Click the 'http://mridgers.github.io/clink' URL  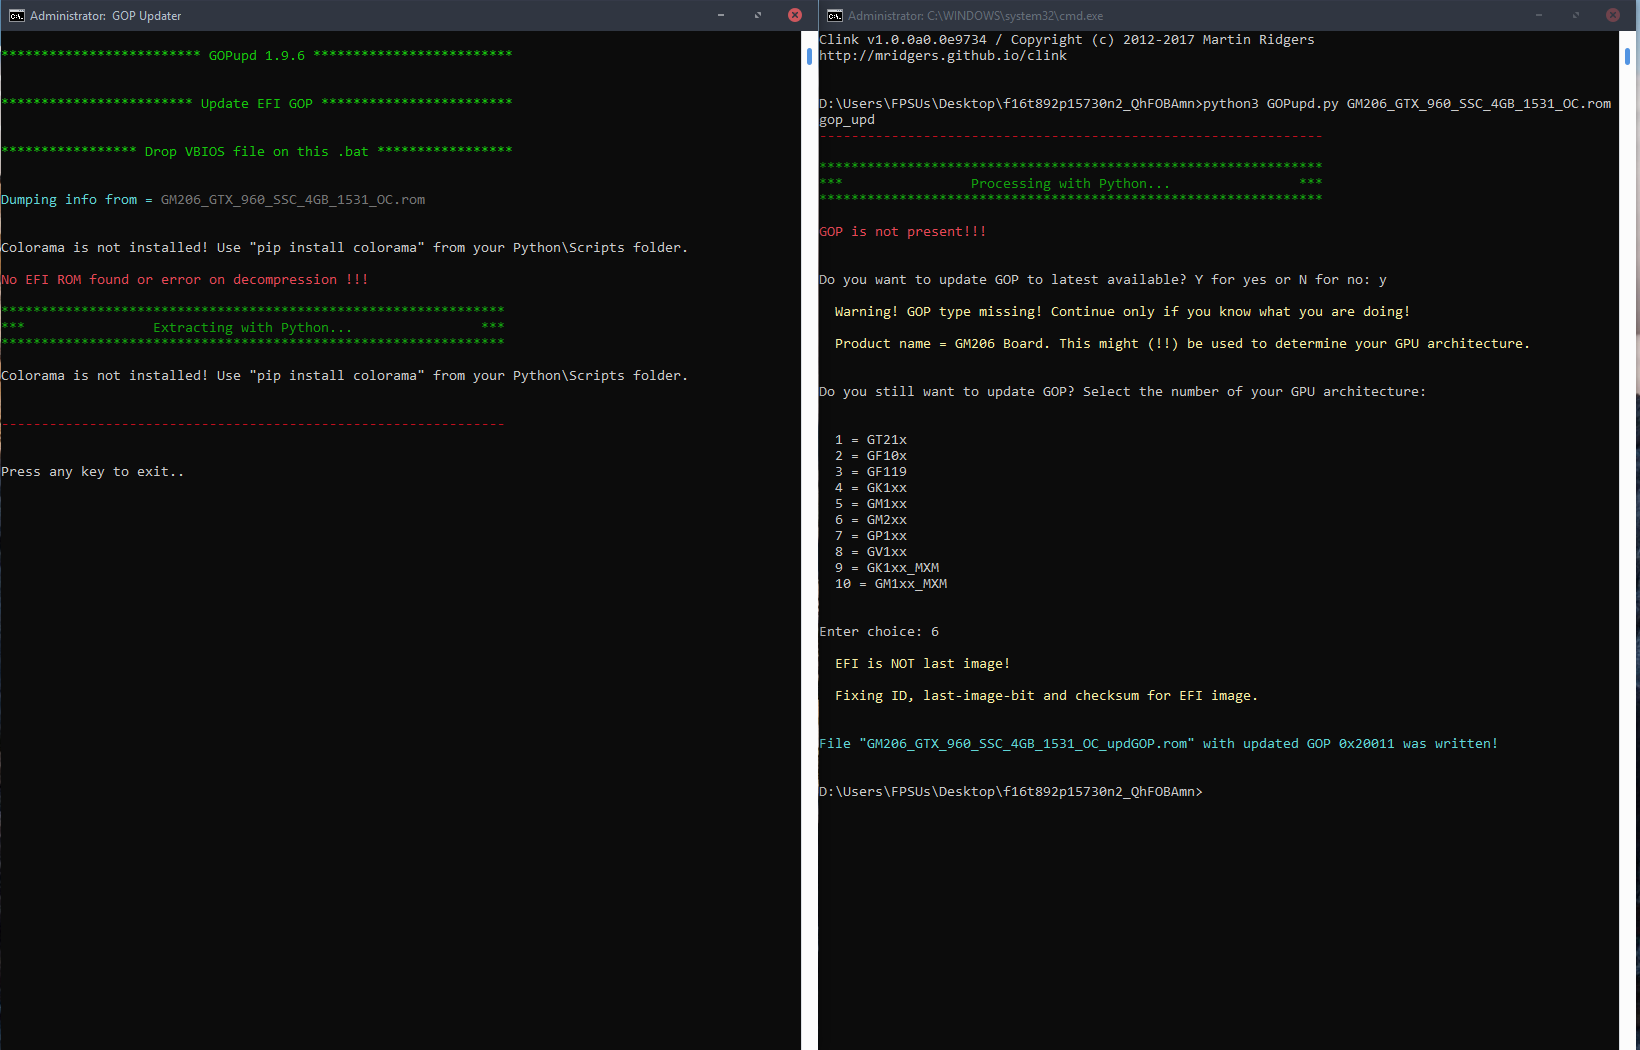point(943,56)
